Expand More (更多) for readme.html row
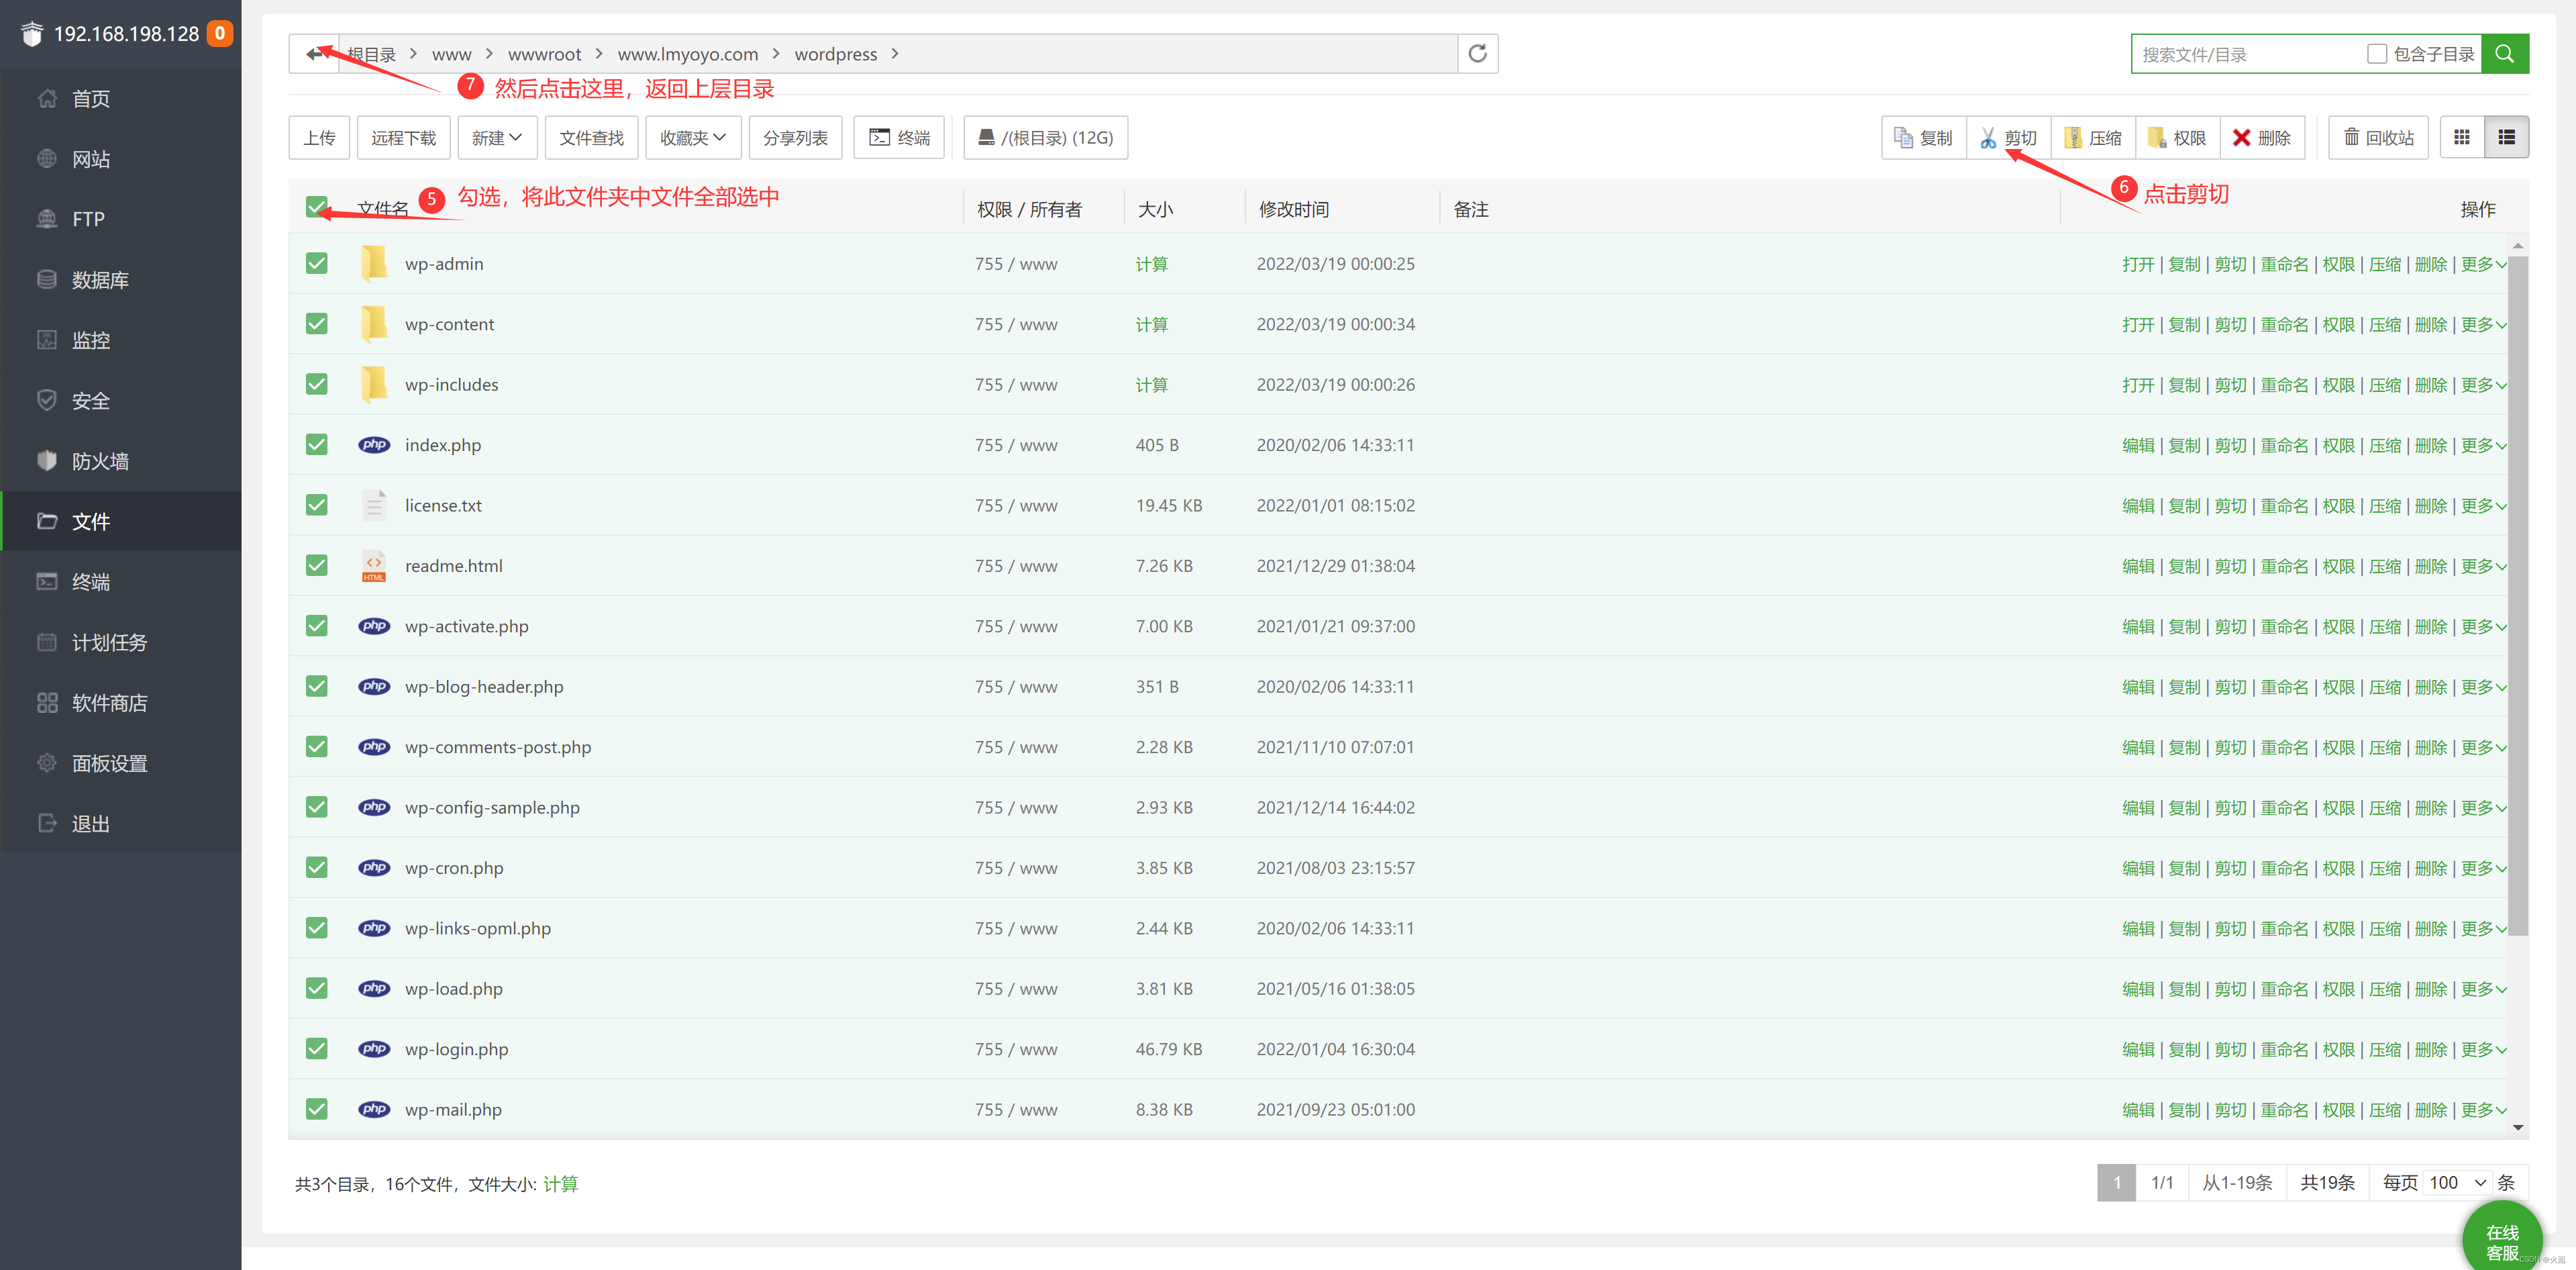This screenshot has height=1270, width=2576. pos(2483,566)
